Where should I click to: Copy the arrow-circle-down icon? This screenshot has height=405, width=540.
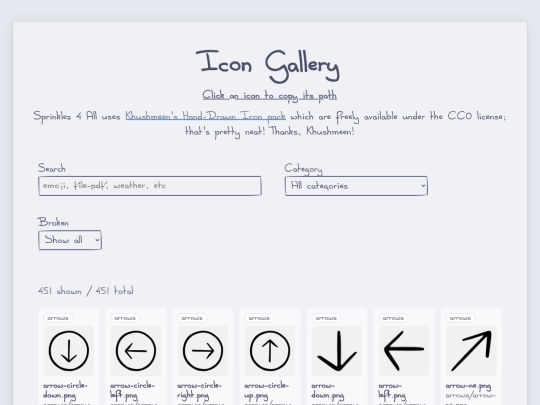69,351
